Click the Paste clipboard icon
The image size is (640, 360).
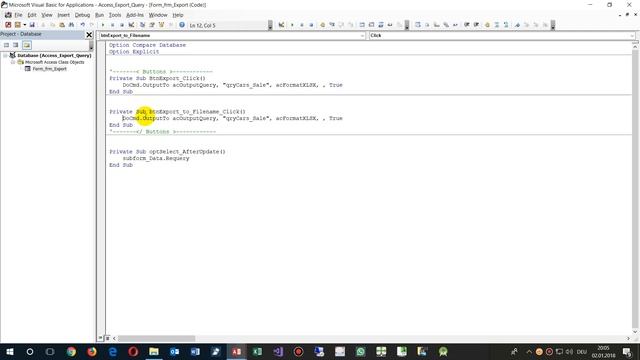coord(62,25)
